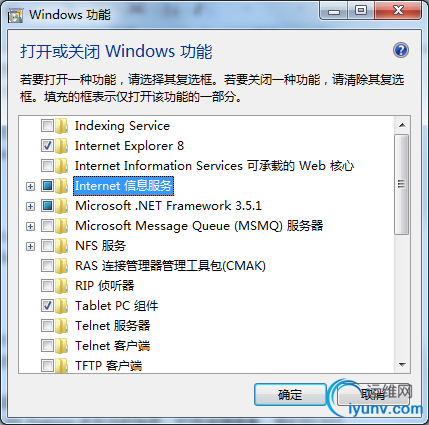Uncheck the Internet Explorer 8 checkbox
This screenshot has width=429, height=425.
tap(47, 146)
